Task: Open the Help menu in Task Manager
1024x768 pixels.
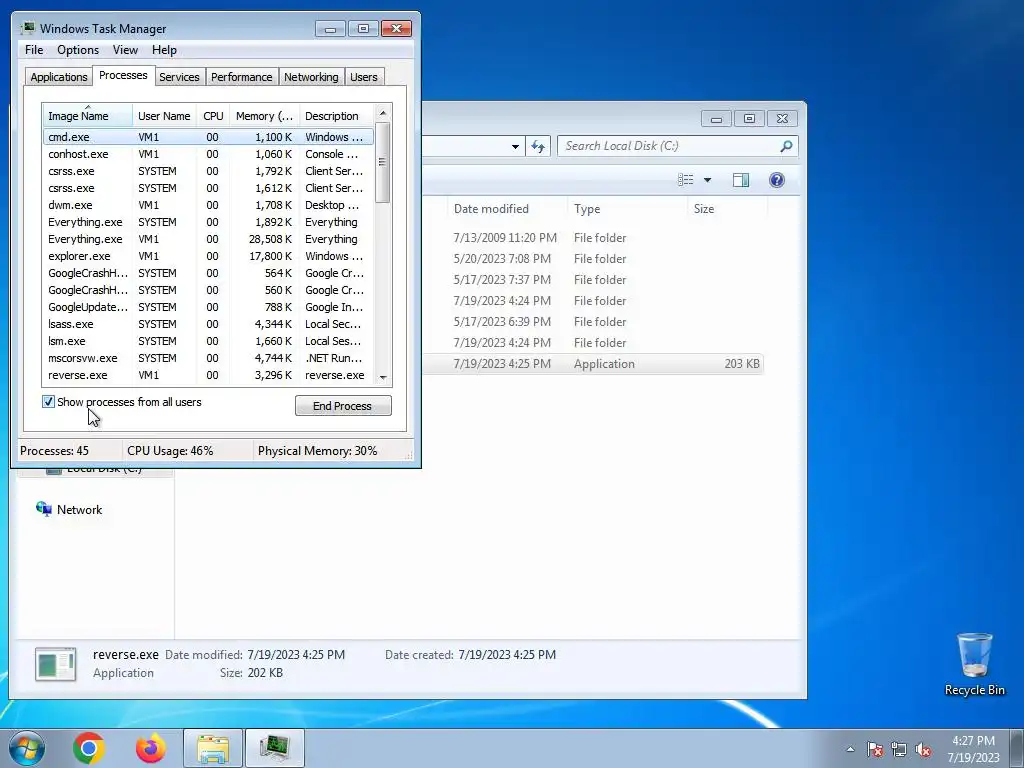Action: (165, 50)
